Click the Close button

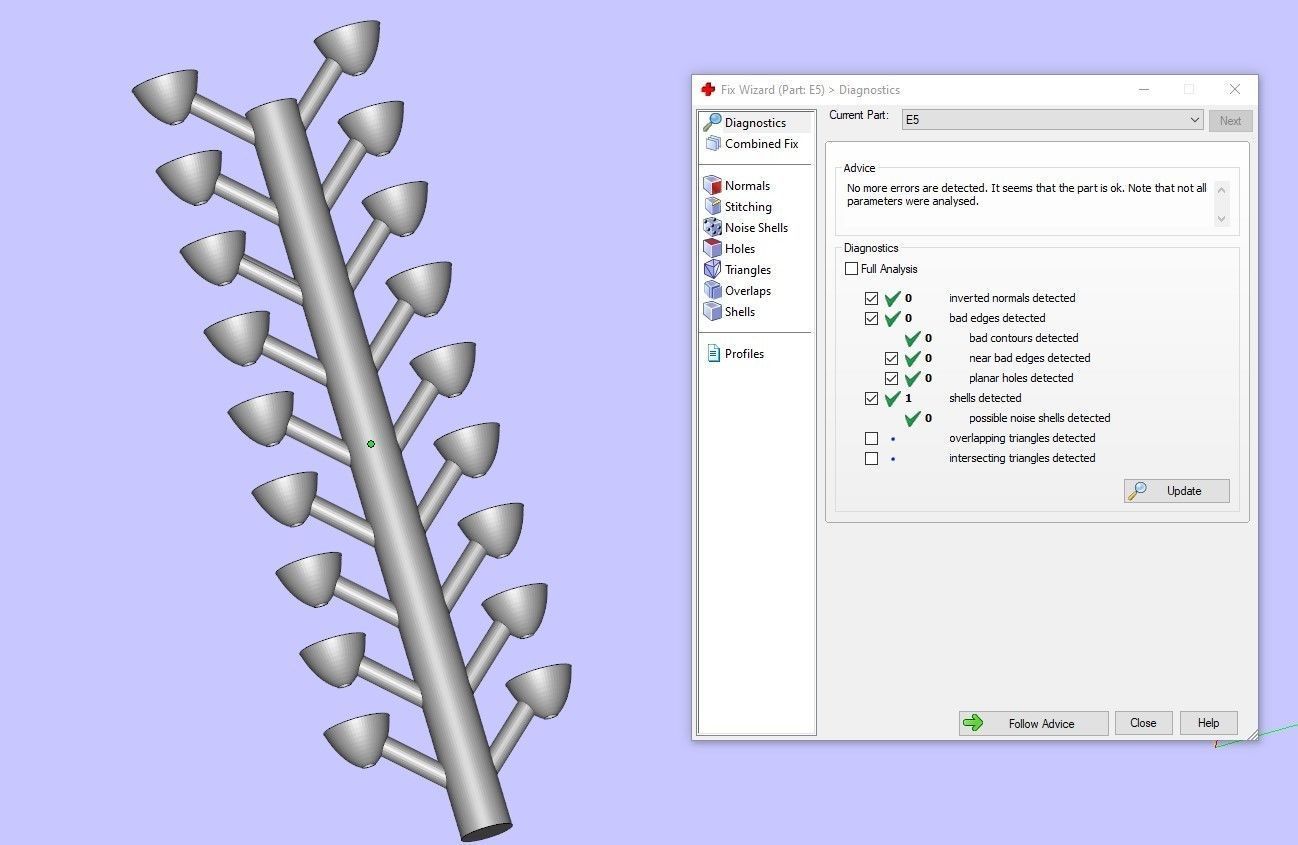pos(1143,723)
